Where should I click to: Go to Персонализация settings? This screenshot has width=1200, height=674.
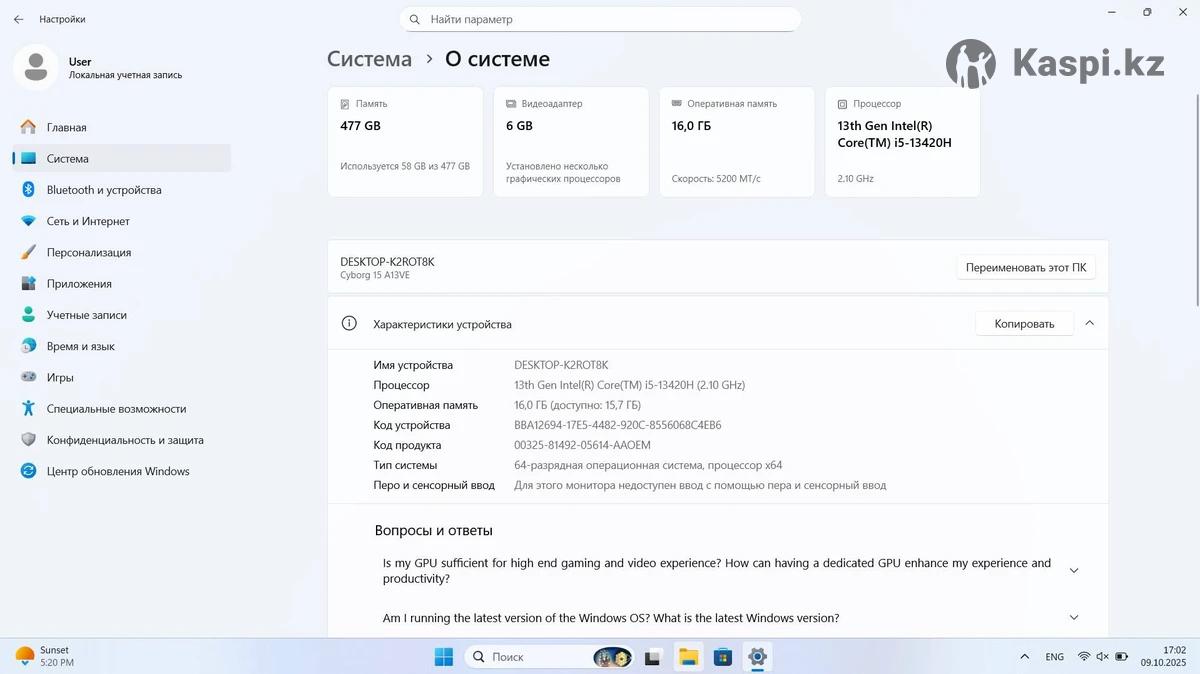[x=88, y=253]
